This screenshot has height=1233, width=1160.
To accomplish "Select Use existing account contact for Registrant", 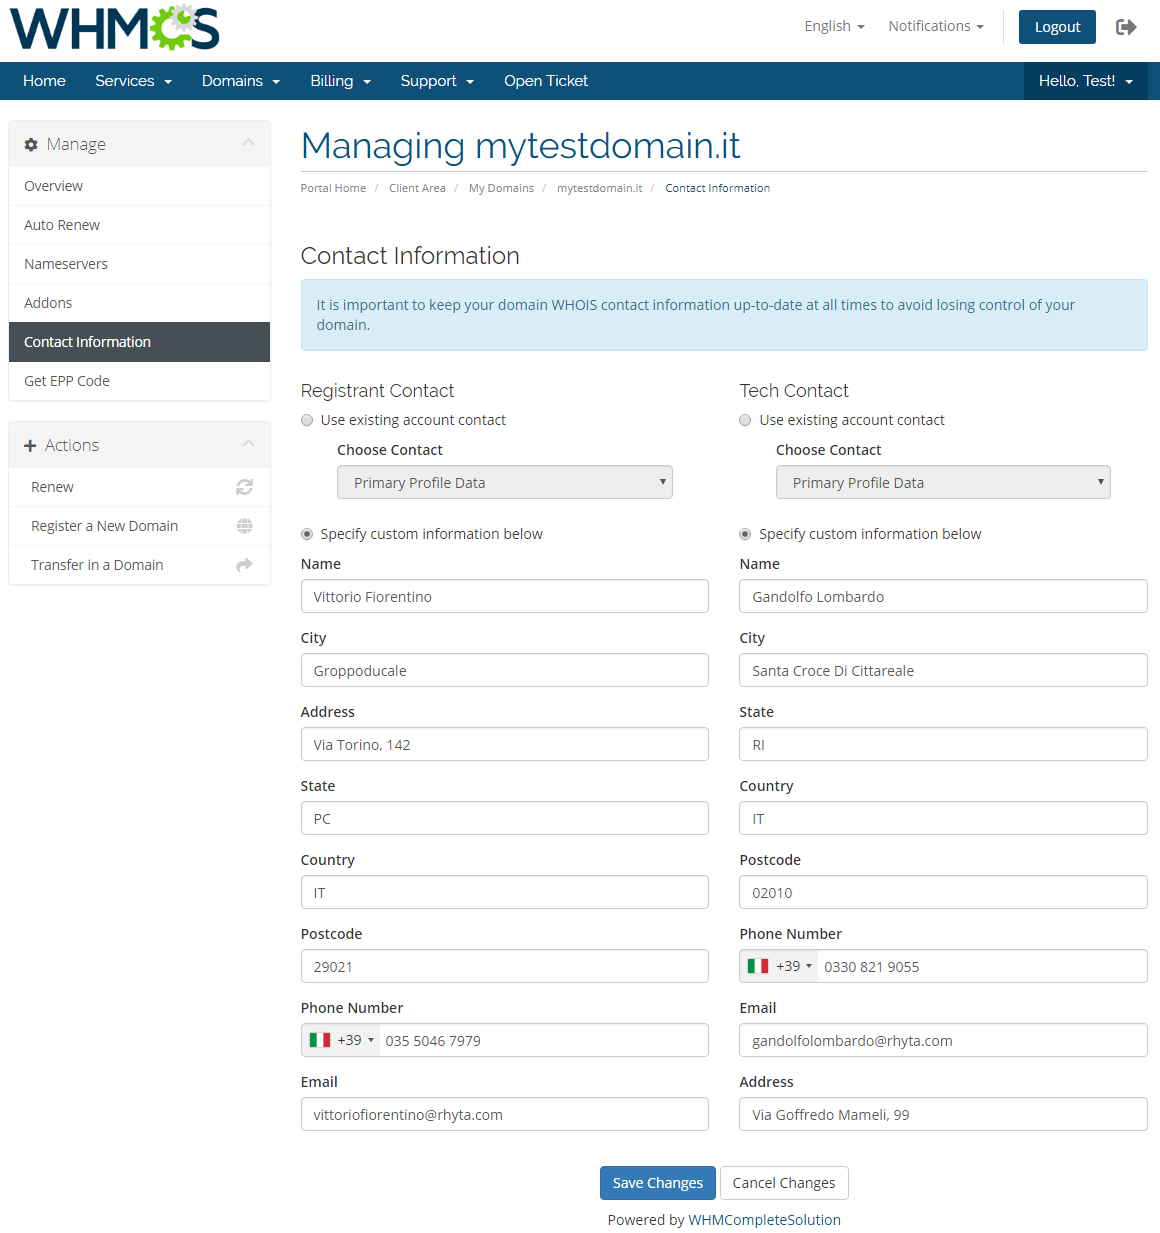I will (x=306, y=420).
